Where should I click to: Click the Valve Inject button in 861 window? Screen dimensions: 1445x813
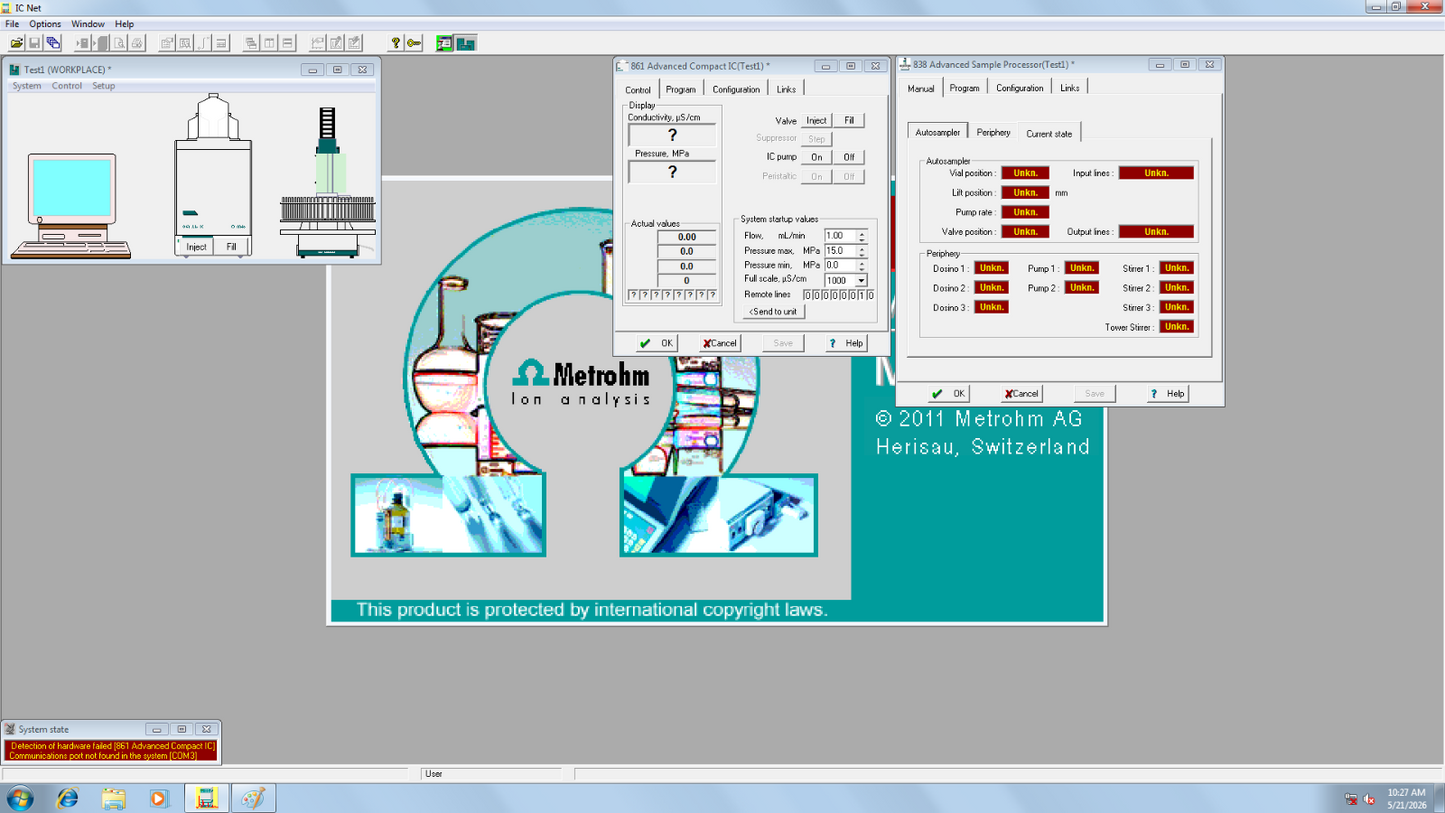point(817,120)
